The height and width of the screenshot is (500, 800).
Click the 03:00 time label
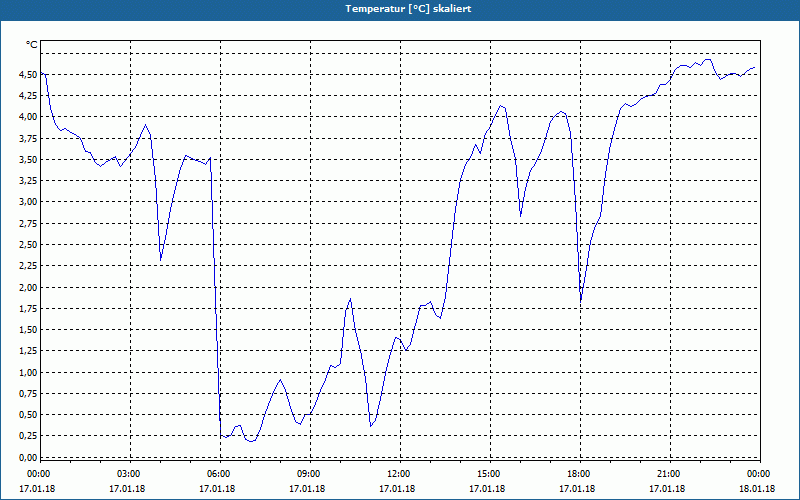pyautogui.click(x=127, y=474)
